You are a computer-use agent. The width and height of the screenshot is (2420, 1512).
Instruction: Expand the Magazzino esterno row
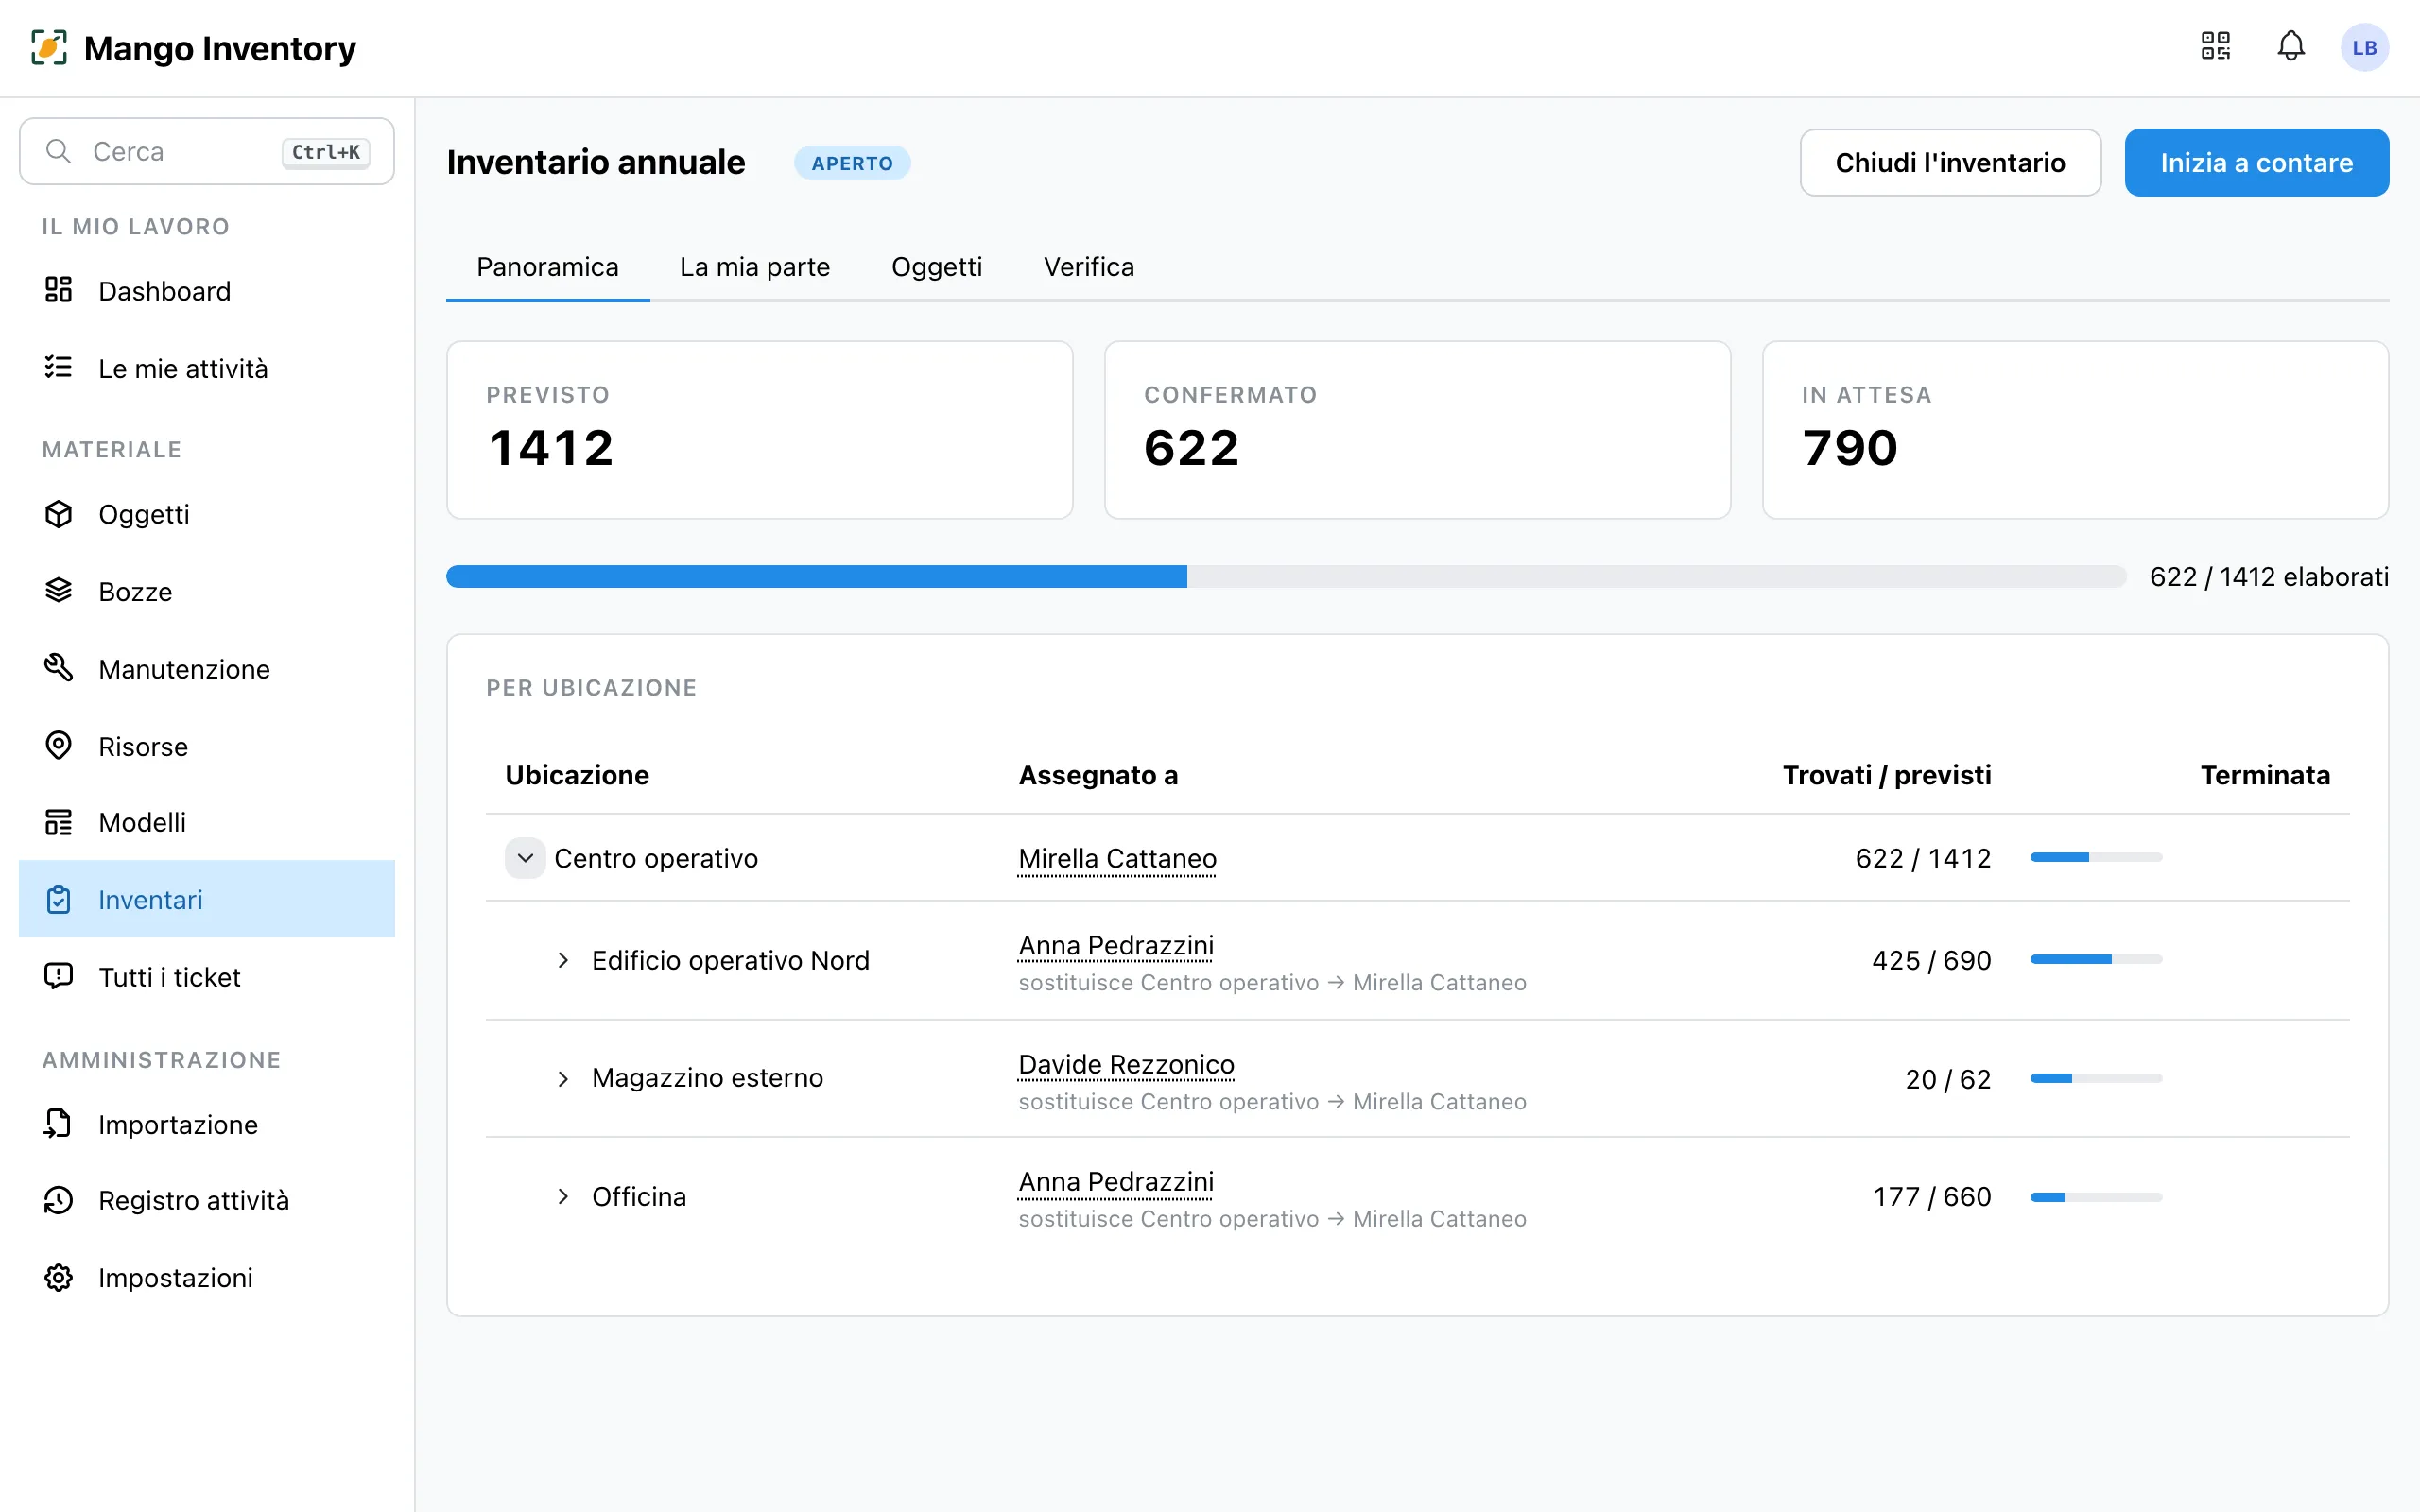pos(563,1078)
